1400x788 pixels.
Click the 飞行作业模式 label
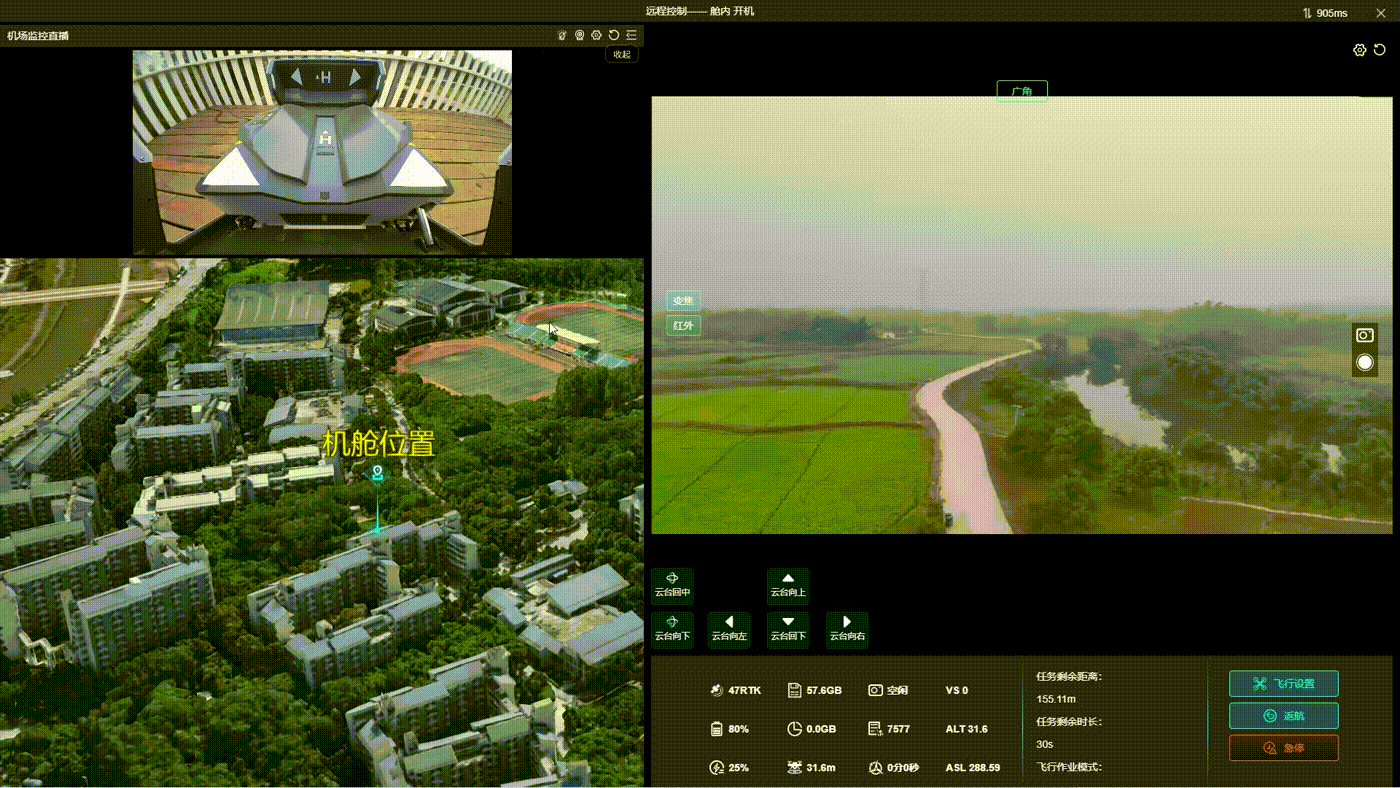point(1069,767)
